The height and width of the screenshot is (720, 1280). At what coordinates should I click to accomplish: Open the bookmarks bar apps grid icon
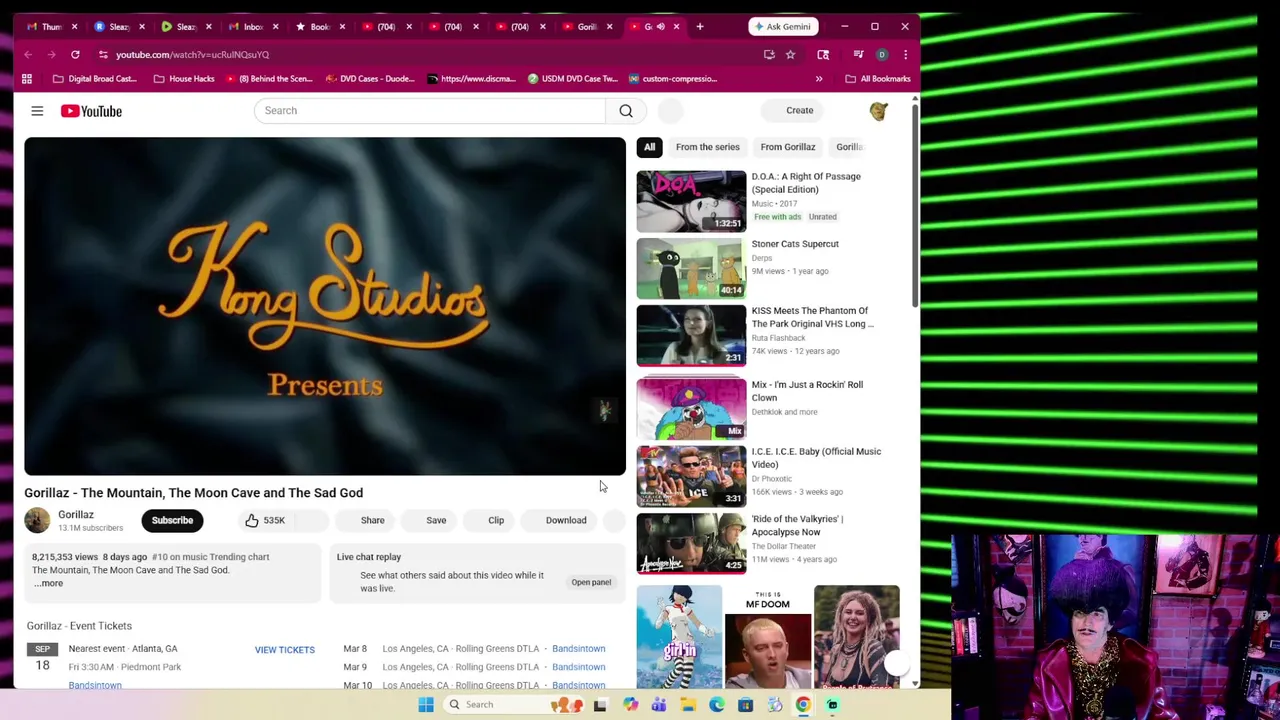(x=27, y=79)
